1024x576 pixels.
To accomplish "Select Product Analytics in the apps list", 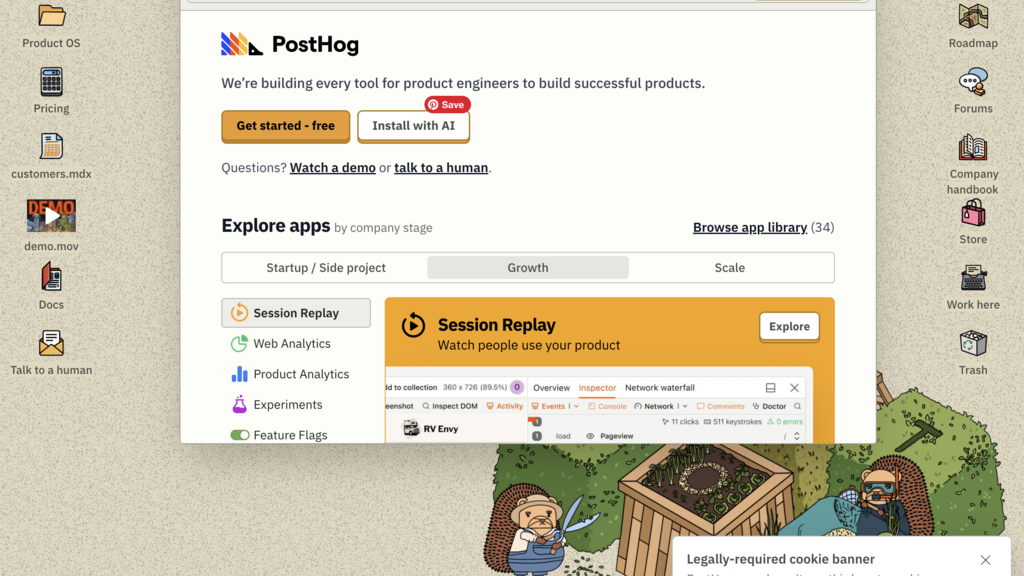I will 296,374.
